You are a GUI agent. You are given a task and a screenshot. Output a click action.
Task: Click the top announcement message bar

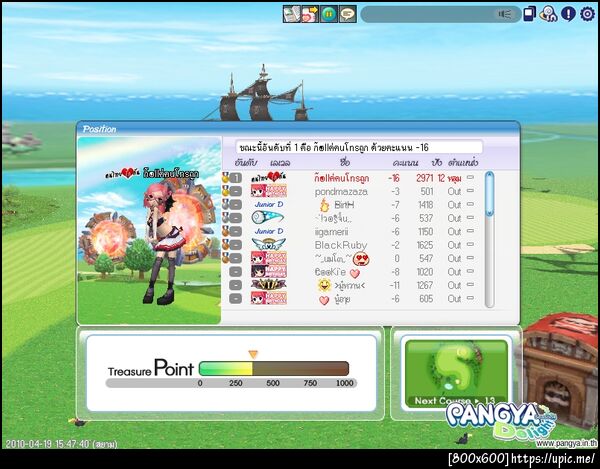point(359,147)
